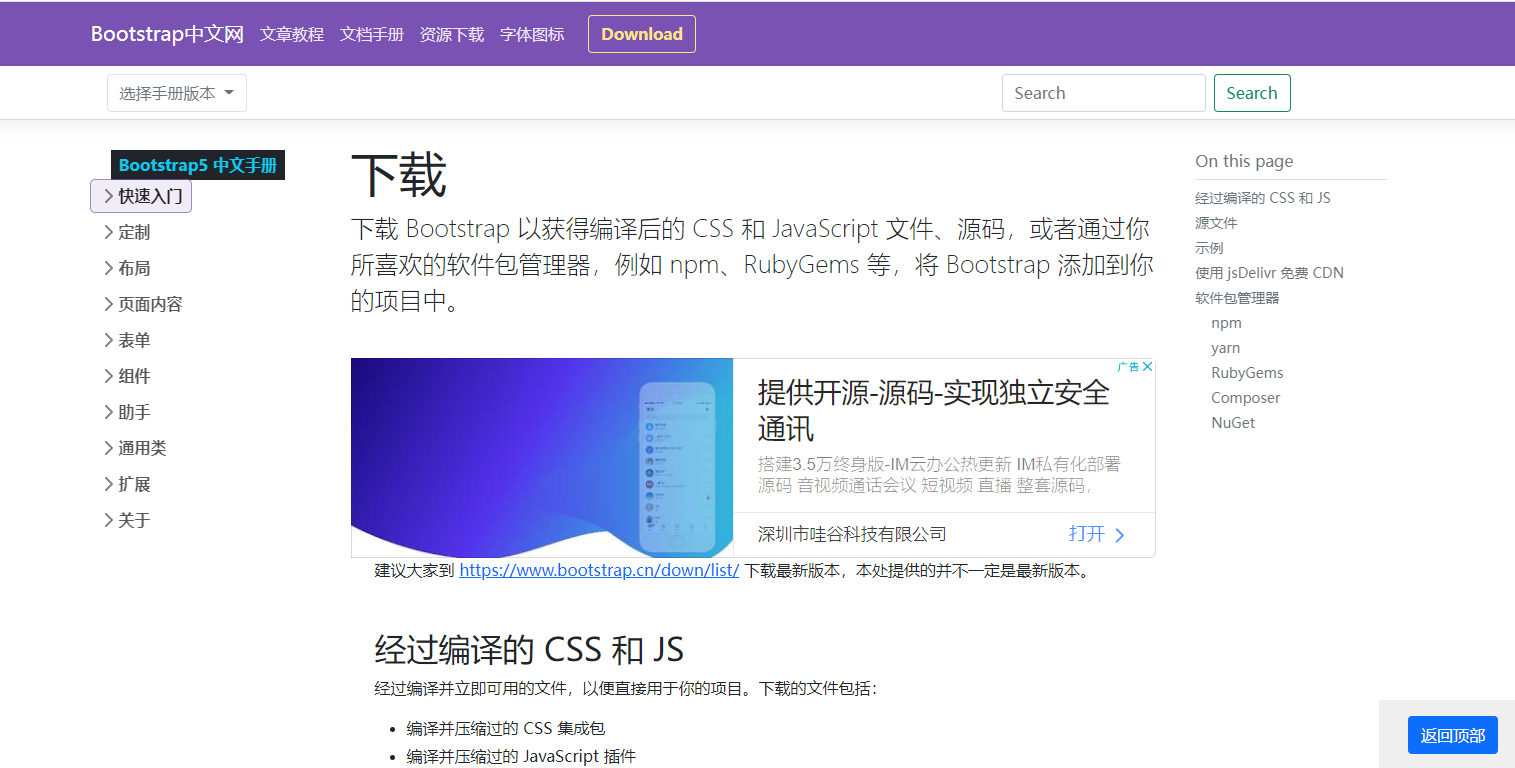Open the 资源下载 menu entry
The height and width of the screenshot is (768, 1515).
pyautogui.click(x=451, y=33)
